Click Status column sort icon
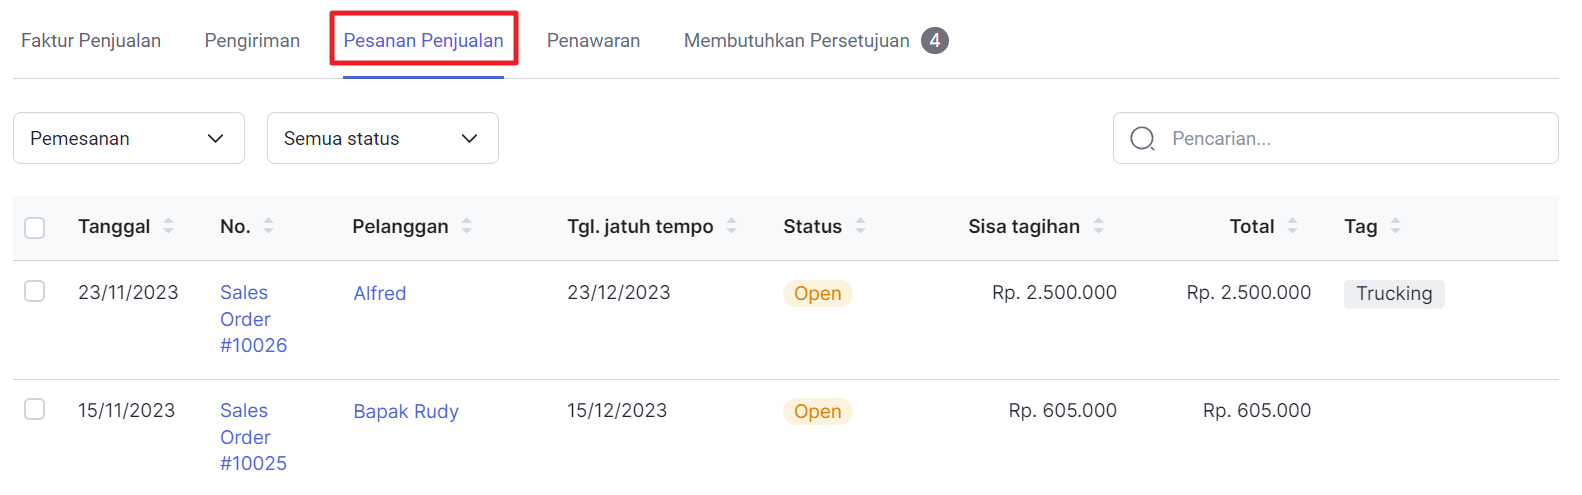The image size is (1582, 495). click(x=860, y=227)
